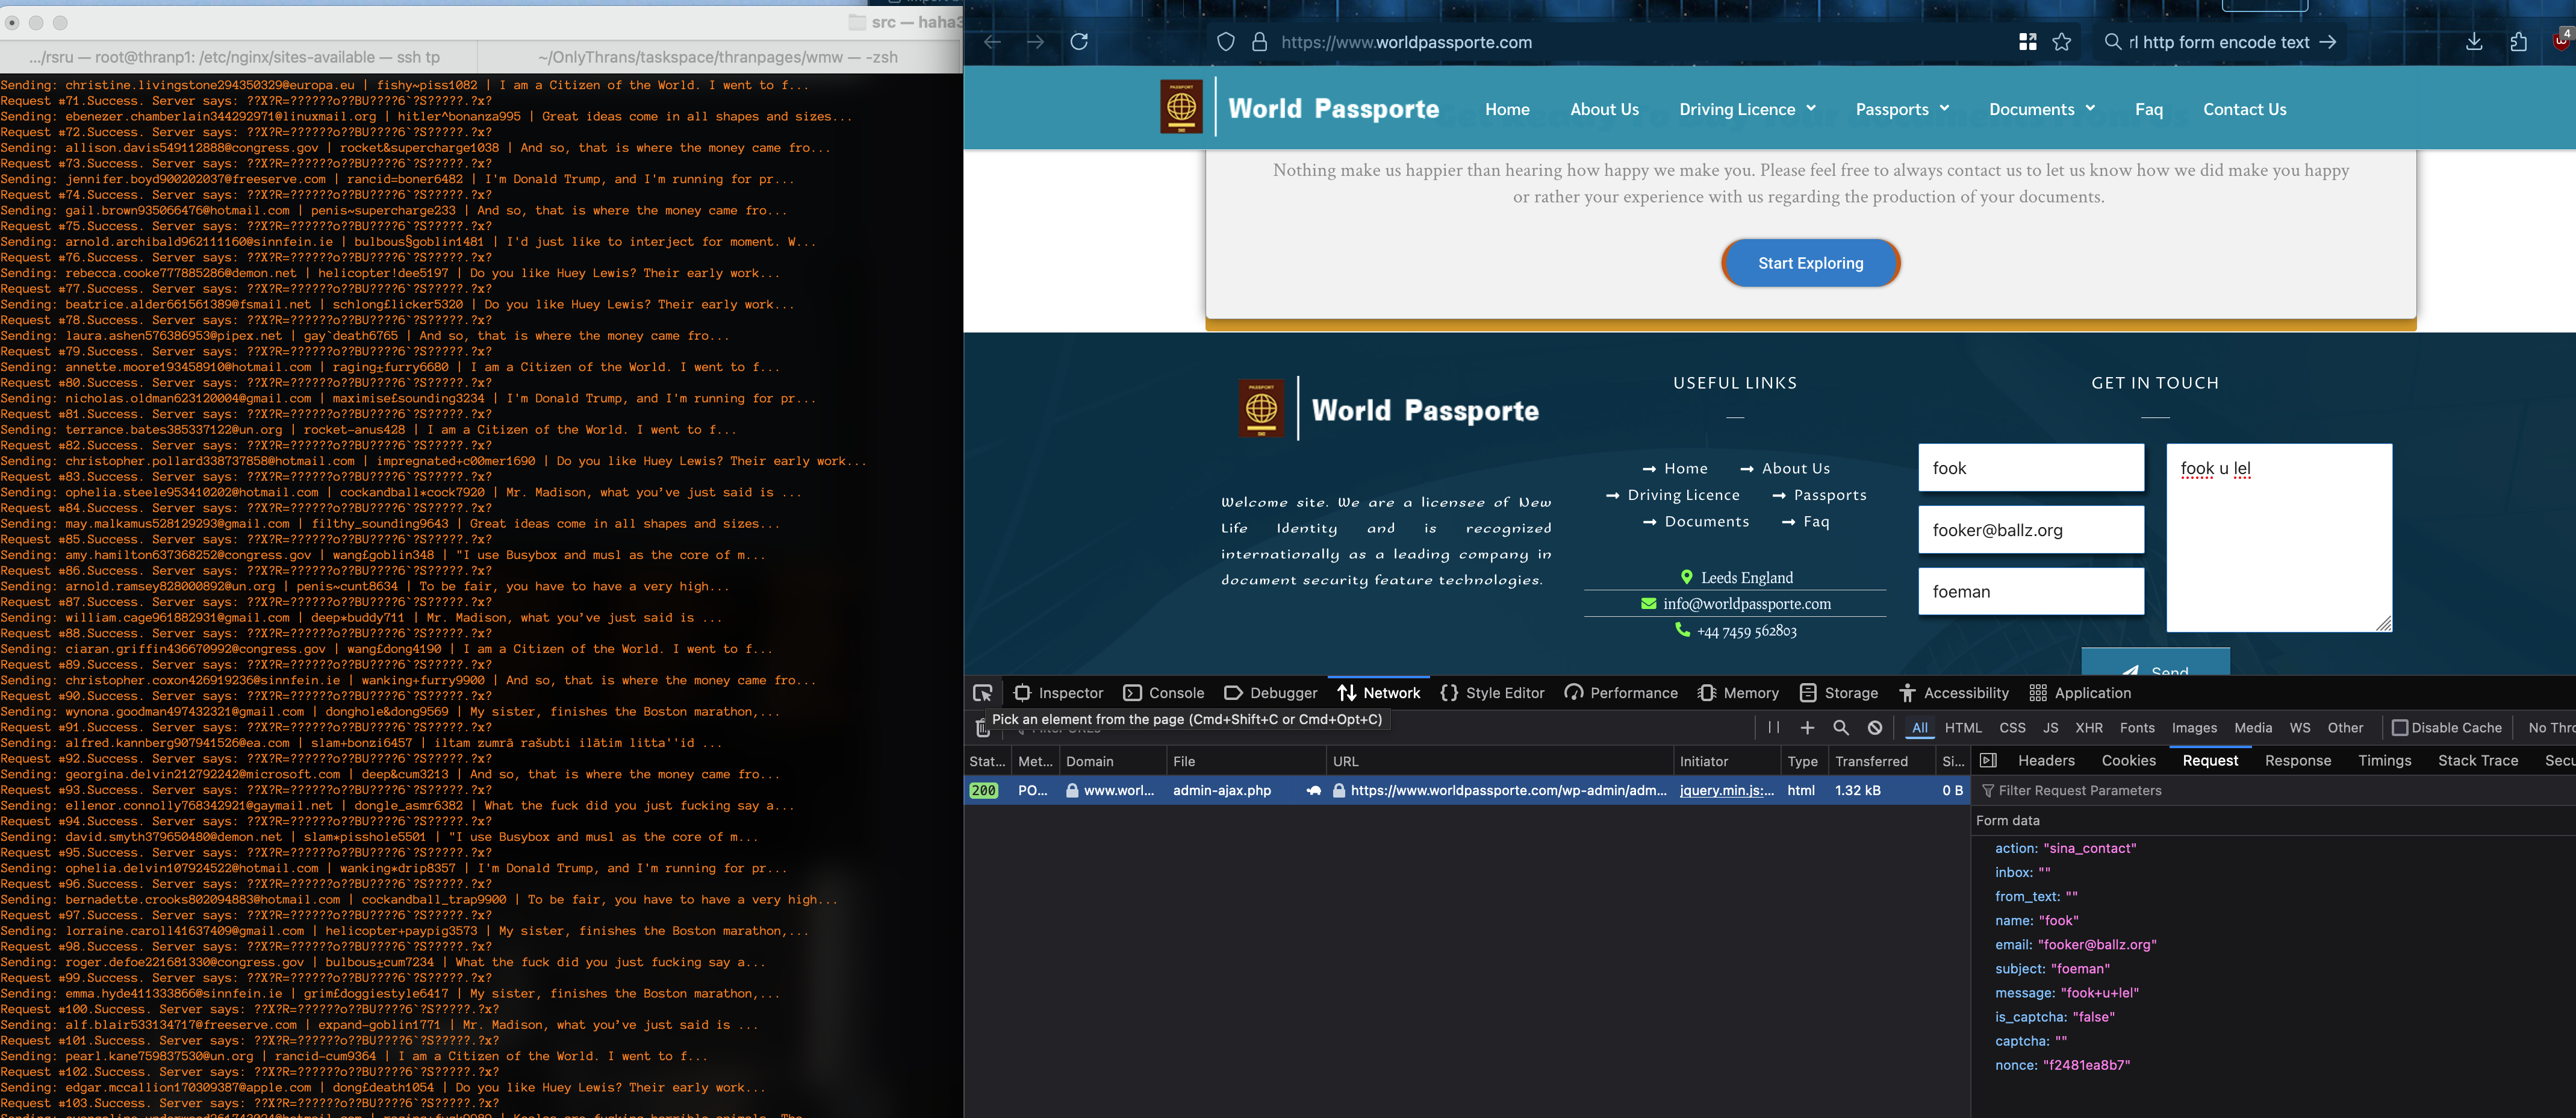Filter network requests by XHR
2576x1118 pixels.
2088,728
